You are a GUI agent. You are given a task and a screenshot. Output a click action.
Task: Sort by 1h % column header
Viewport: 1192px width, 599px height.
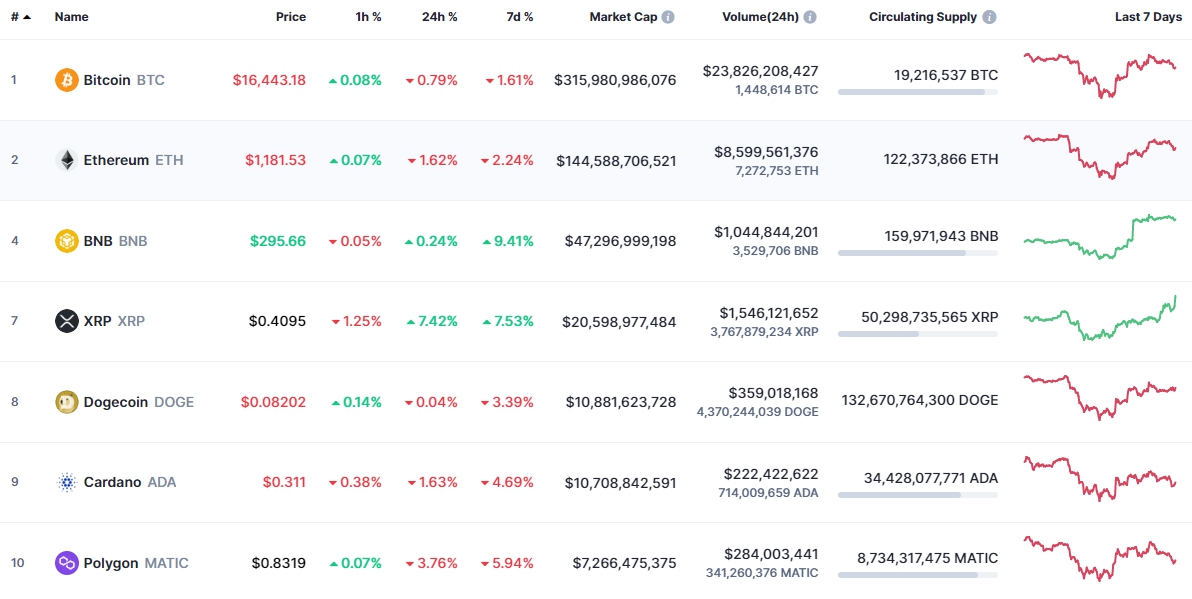tap(368, 17)
